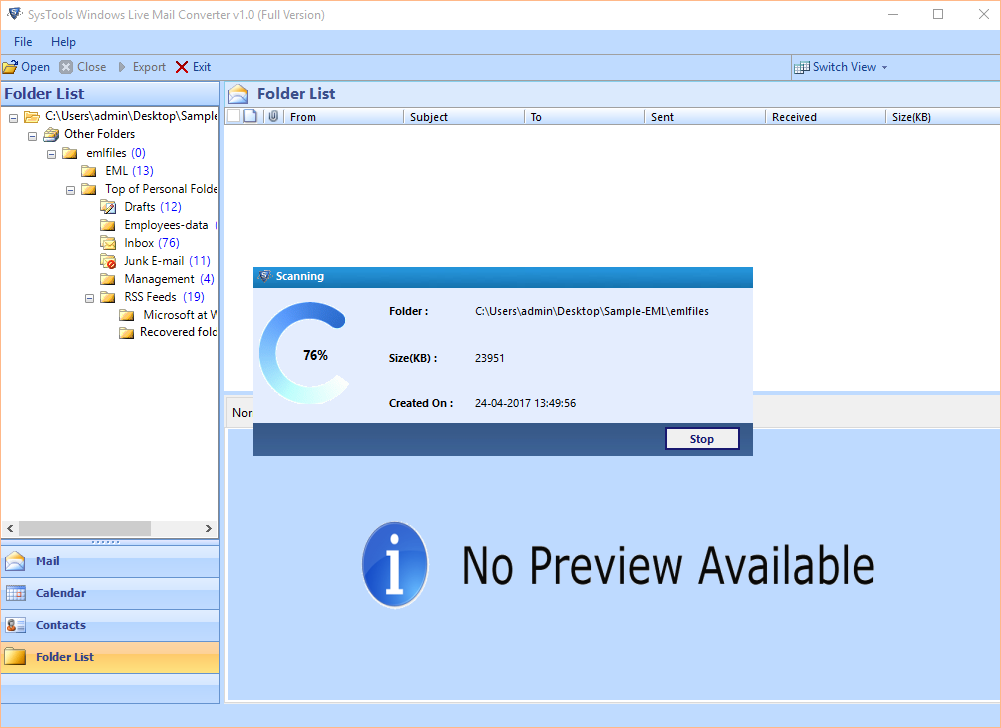Screen dimensions: 1001x728
Task: Collapse Top of Personal Folders node
Action: [x=71, y=190]
